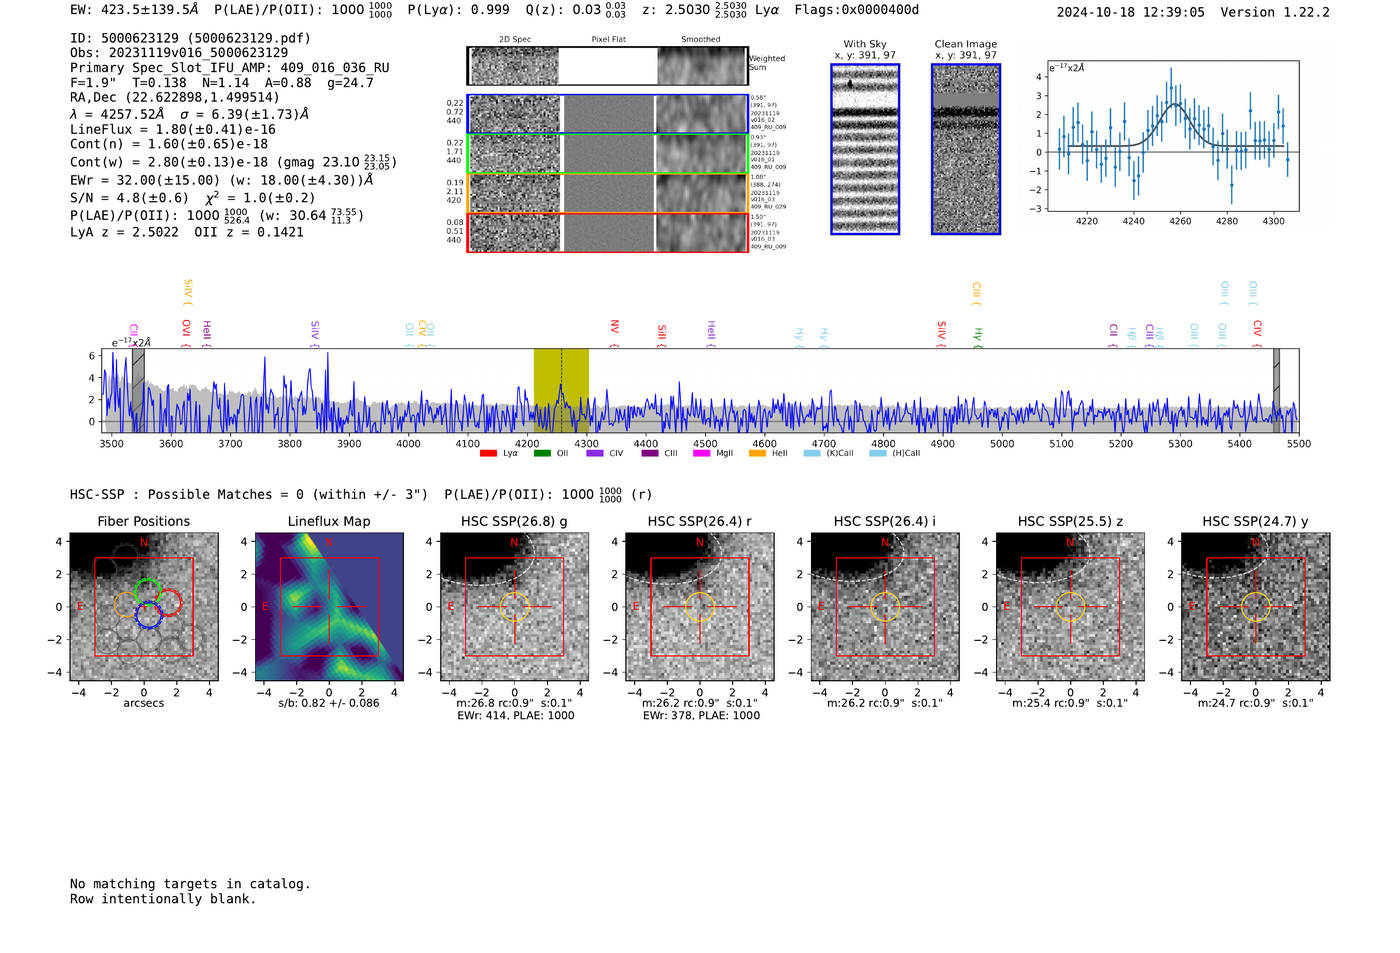Click the Fiber Positions cutout image
The width and height of the screenshot is (1400, 953).
144,607
